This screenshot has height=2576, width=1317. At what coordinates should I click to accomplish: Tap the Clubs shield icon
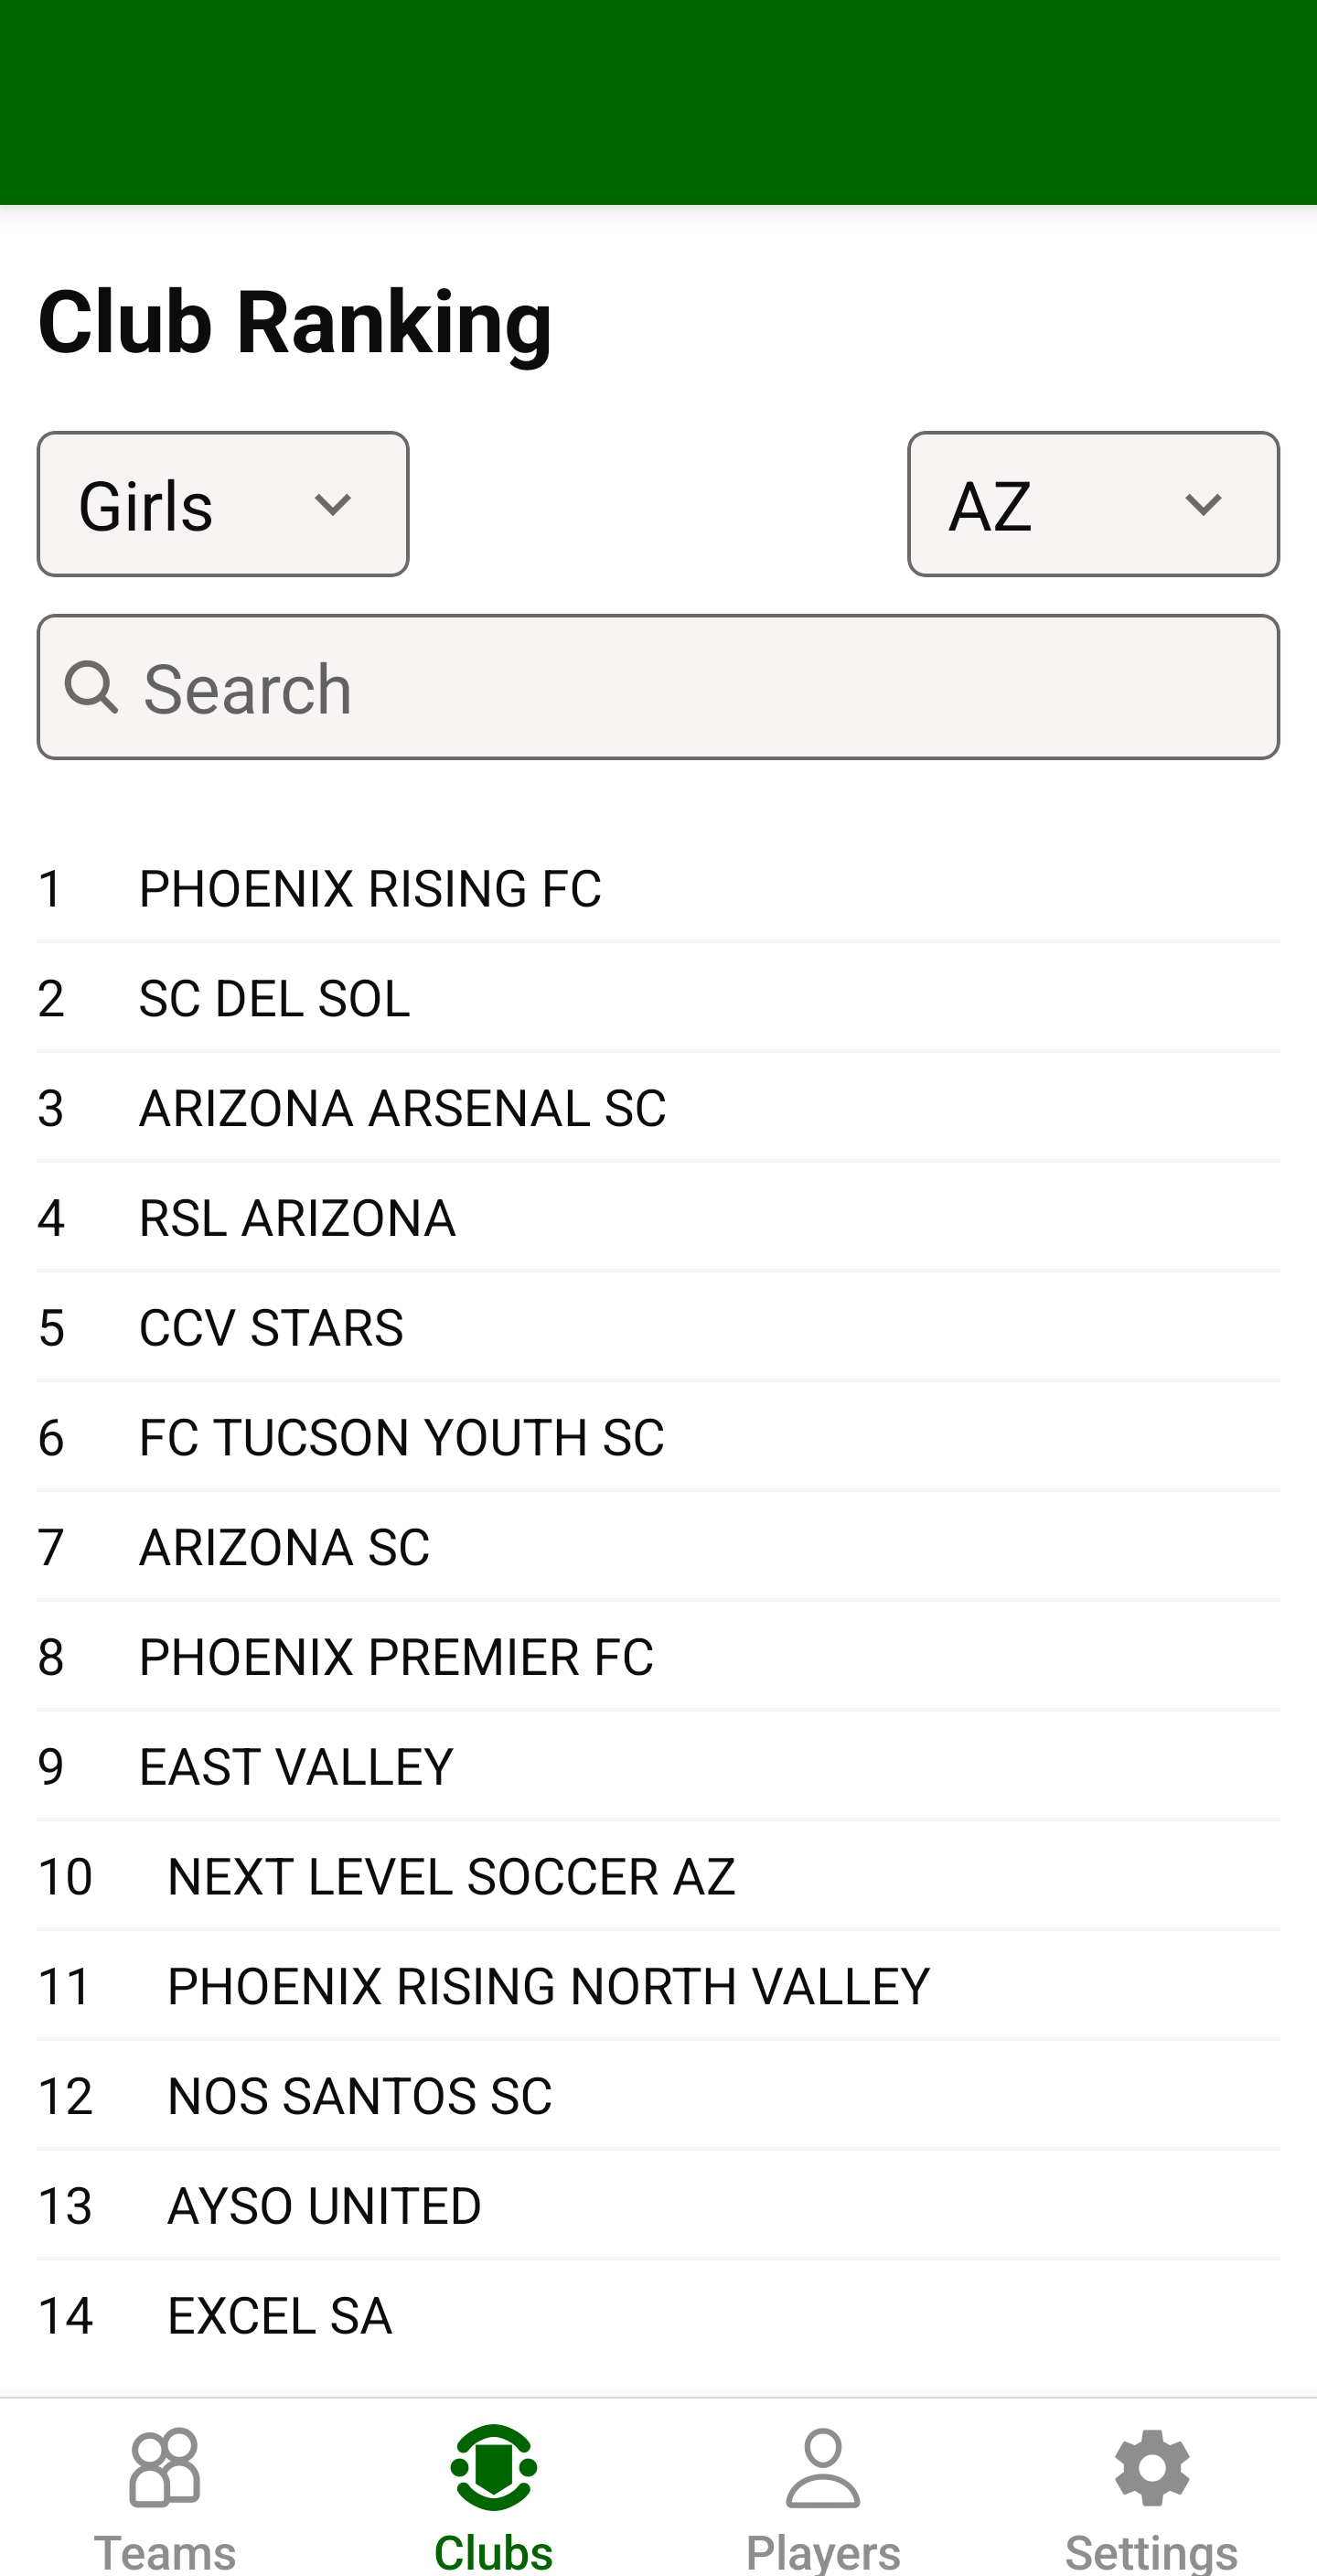(494, 2468)
